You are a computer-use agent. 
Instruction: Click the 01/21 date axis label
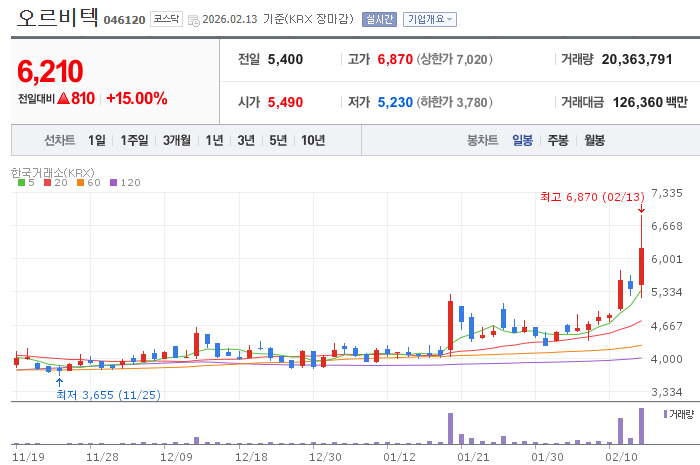point(473,457)
